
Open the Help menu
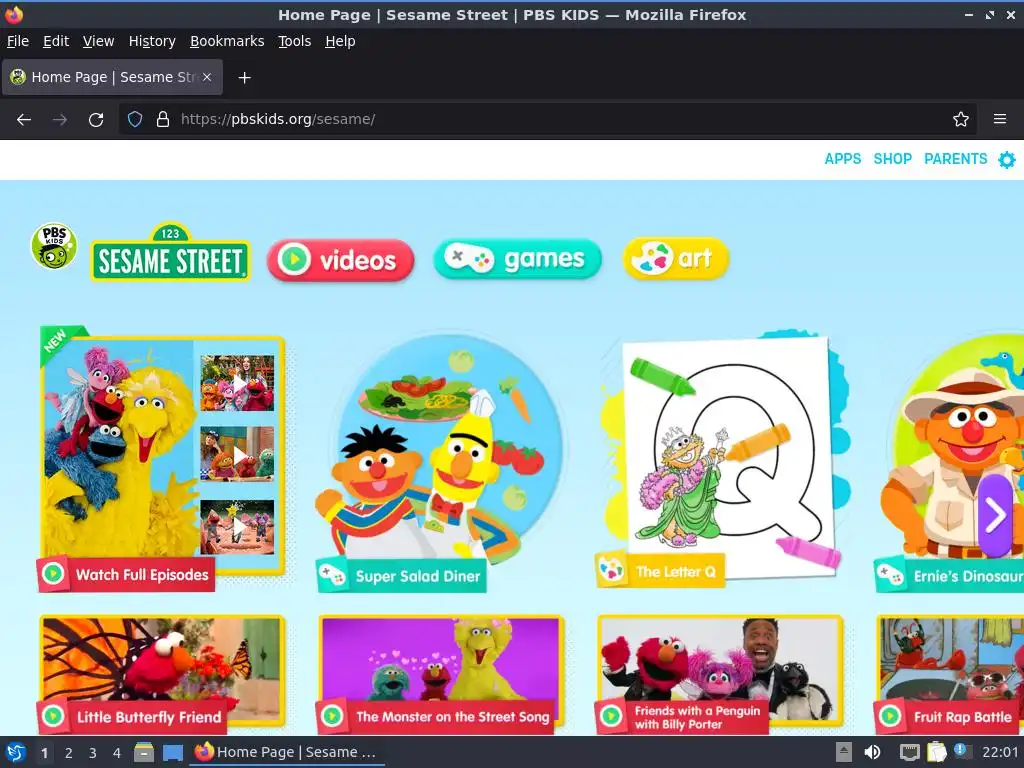click(340, 41)
